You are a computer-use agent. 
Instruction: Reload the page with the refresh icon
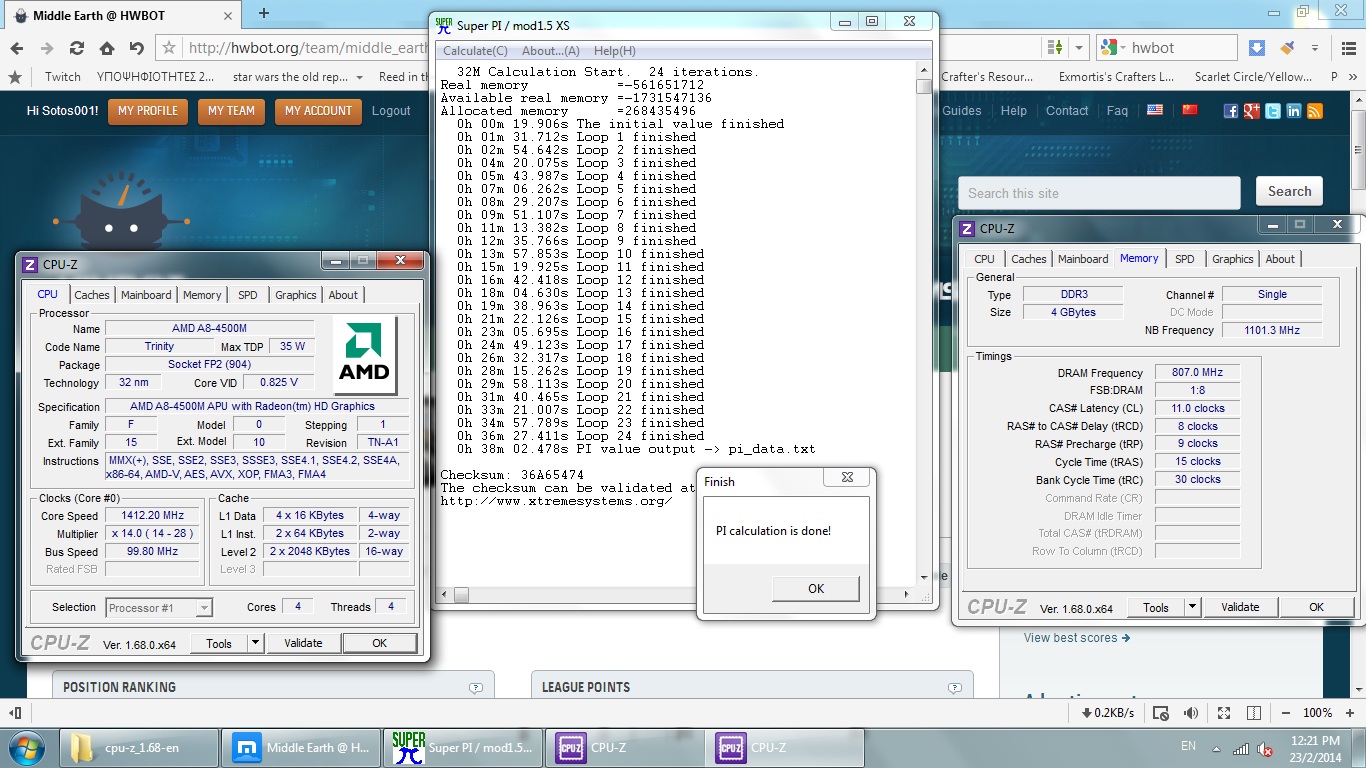(77, 48)
